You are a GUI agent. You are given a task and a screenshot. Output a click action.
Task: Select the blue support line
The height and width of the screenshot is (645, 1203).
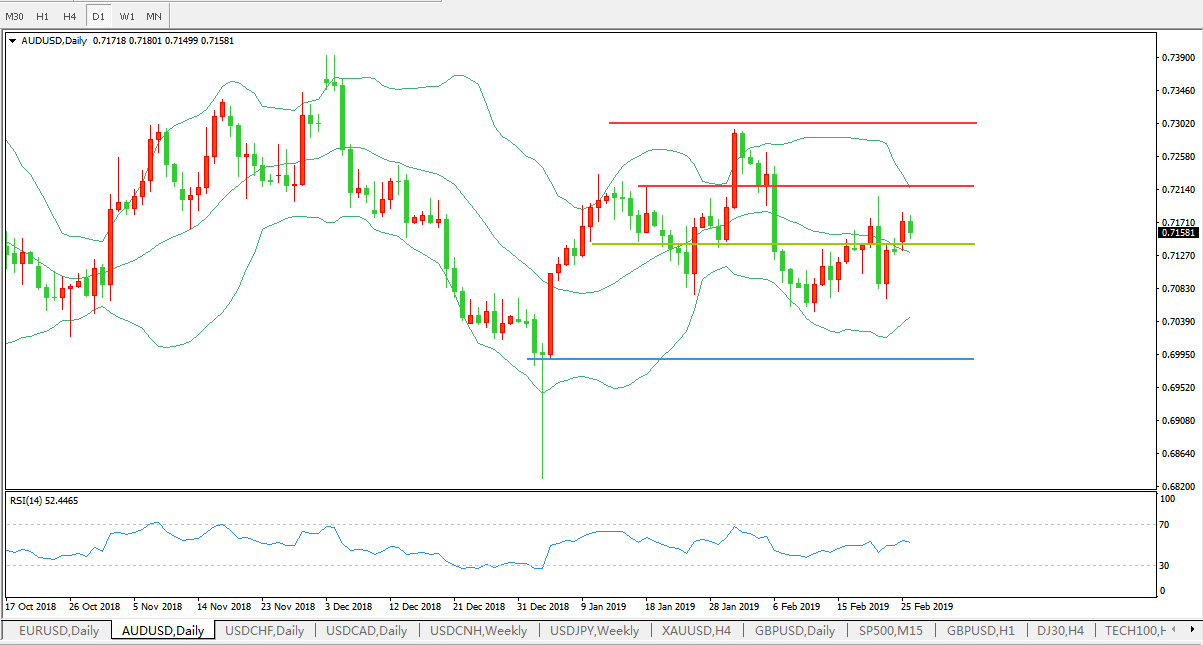750,359
